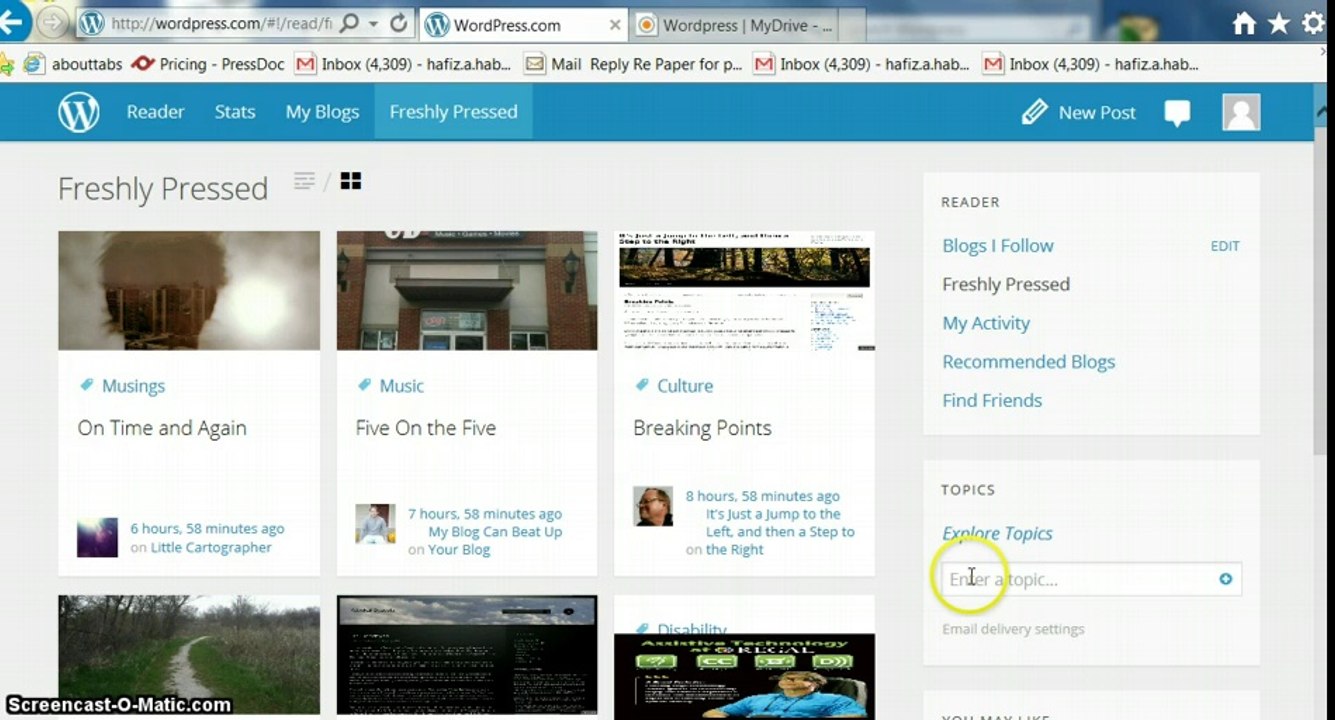This screenshot has height=720, width=1335.
Task: Refresh the page with the reload icon
Action: point(398,23)
